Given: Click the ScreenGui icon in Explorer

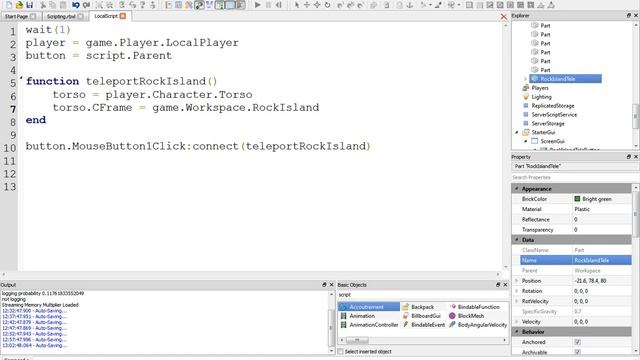Looking at the screenshot, I should (535, 141).
